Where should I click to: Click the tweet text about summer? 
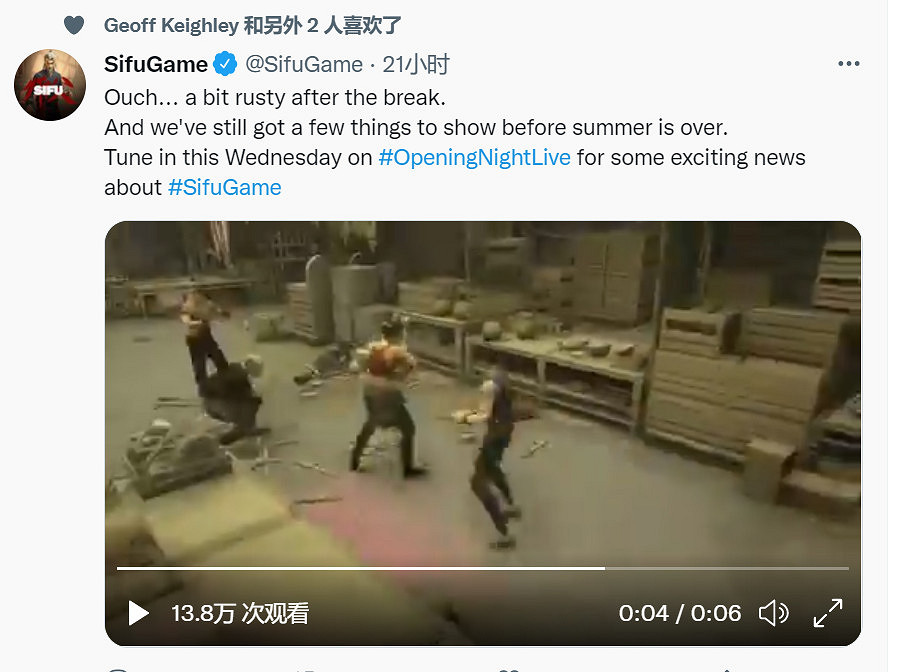pyautogui.click(x=416, y=128)
